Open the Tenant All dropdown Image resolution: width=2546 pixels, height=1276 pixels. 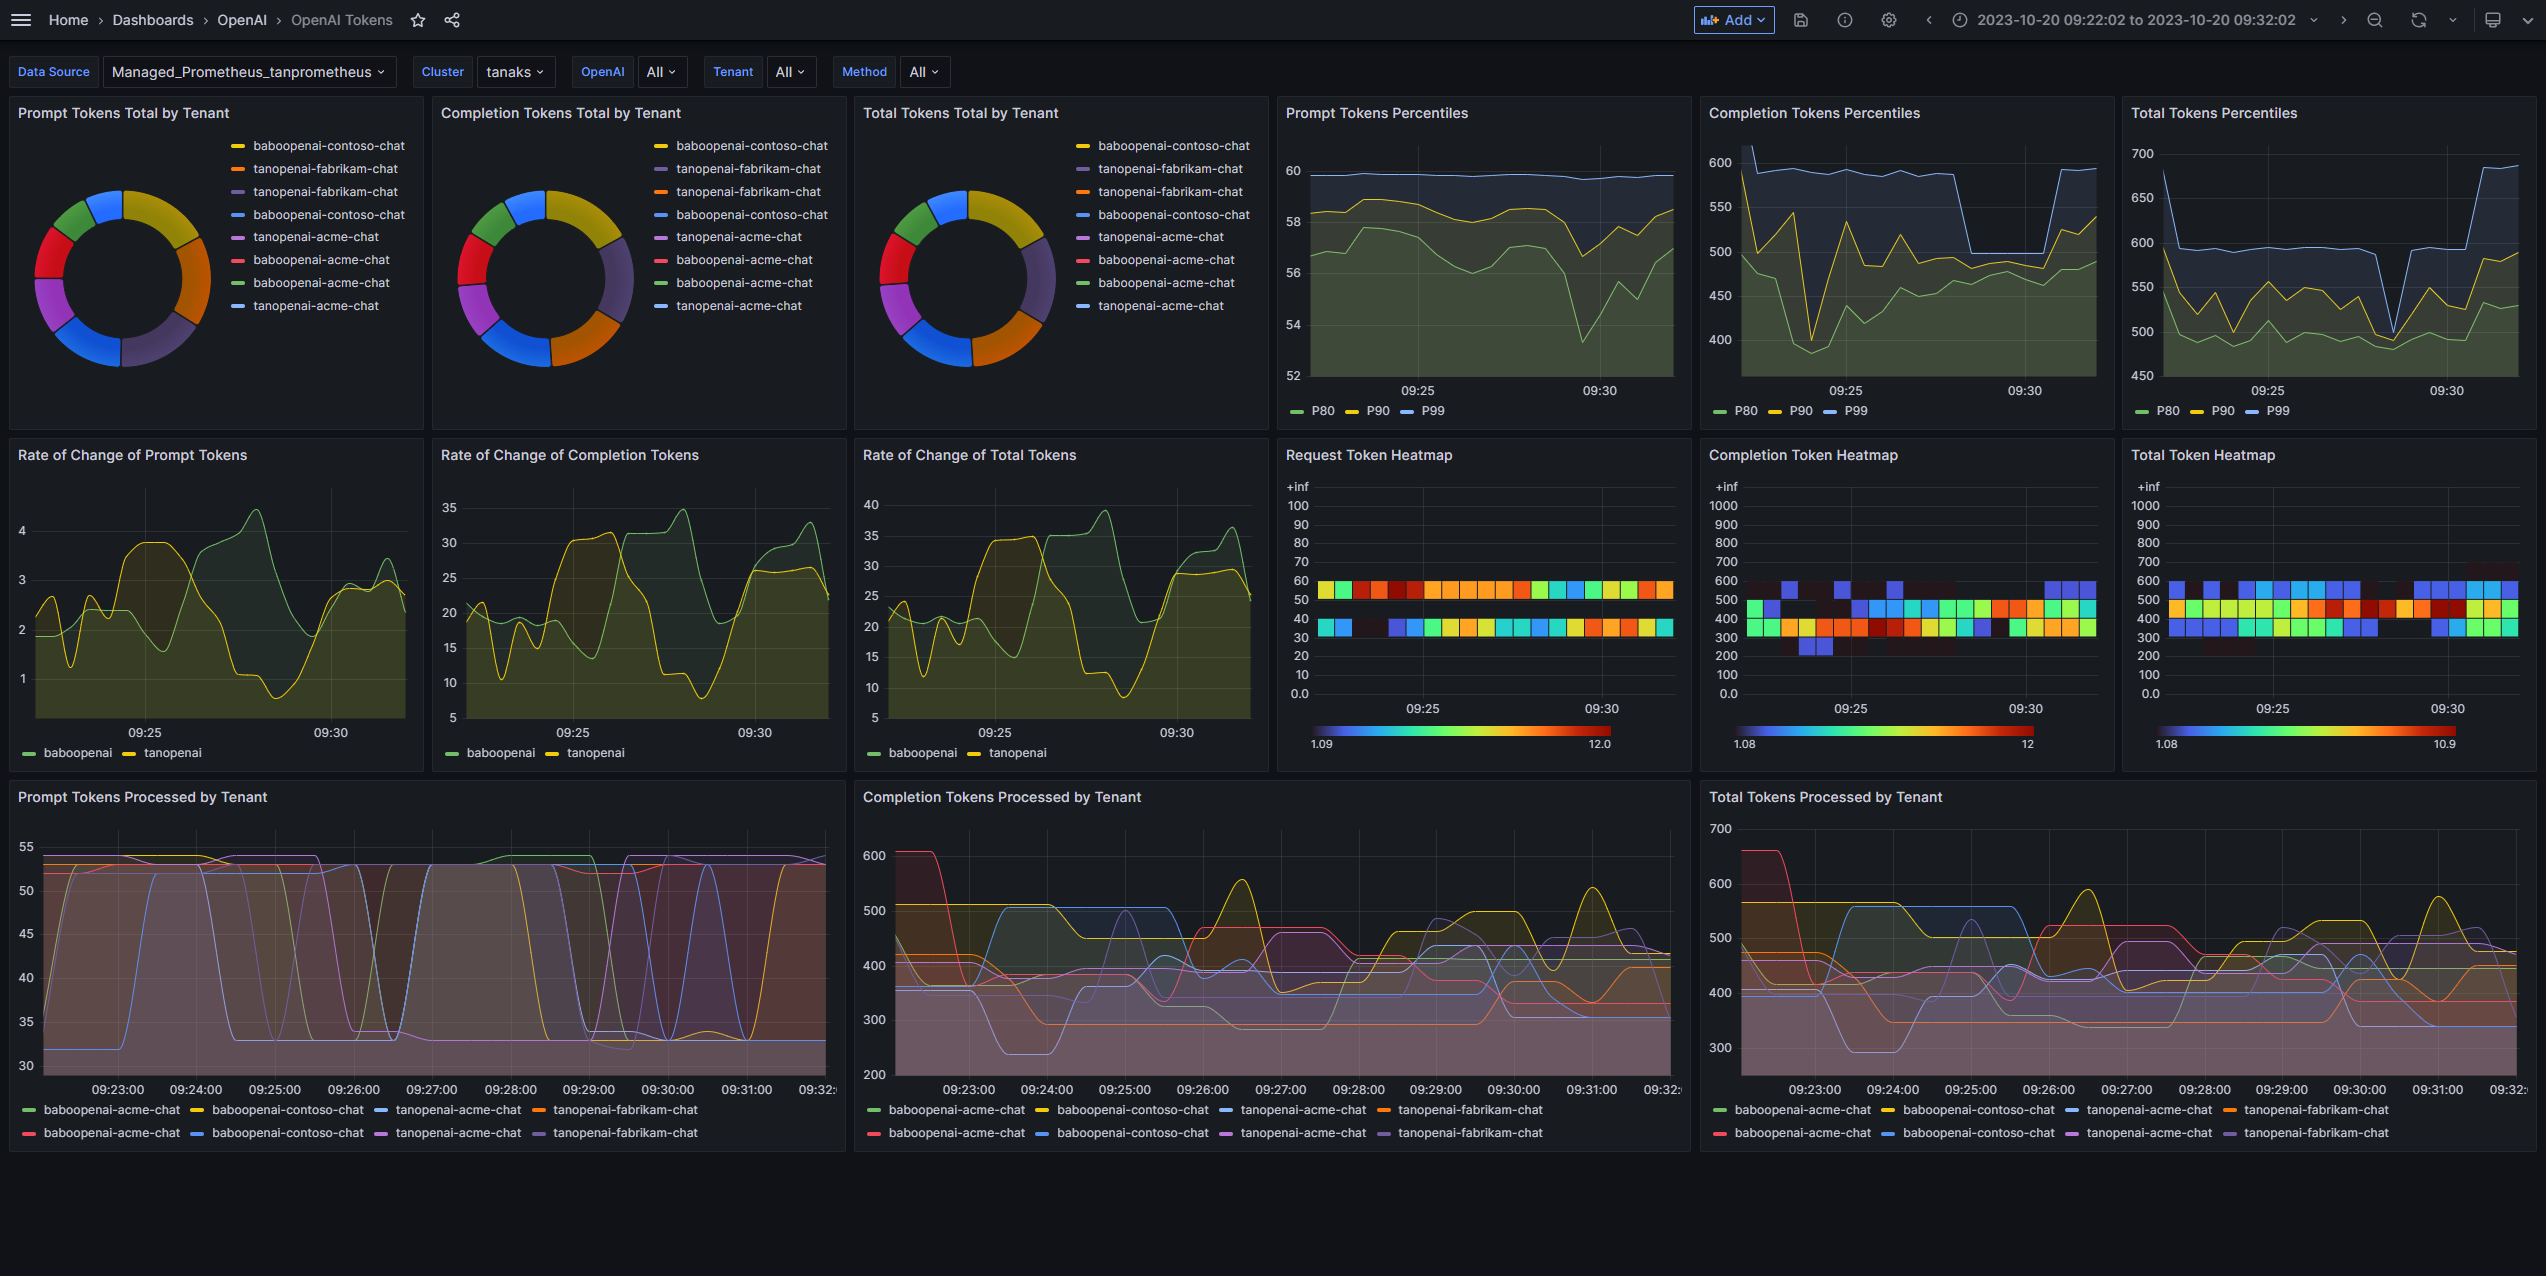(x=790, y=72)
